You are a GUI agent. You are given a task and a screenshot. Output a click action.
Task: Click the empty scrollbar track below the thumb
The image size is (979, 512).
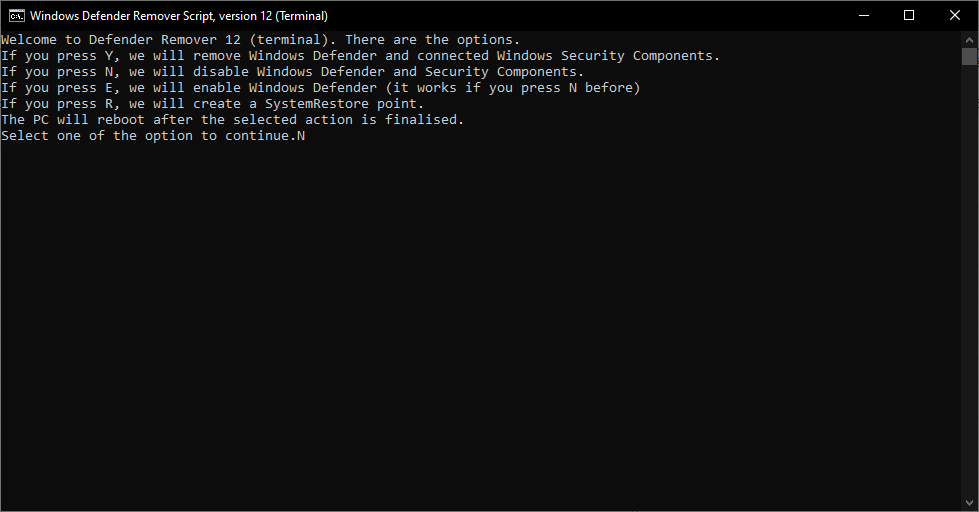pyautogui.click(x=970, y=280)
